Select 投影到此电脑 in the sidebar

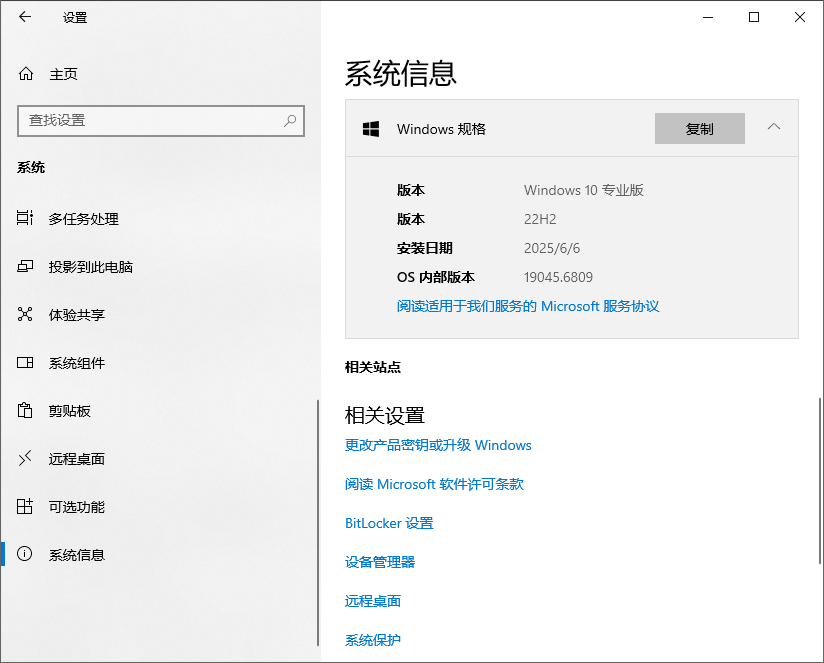point(90,267)
